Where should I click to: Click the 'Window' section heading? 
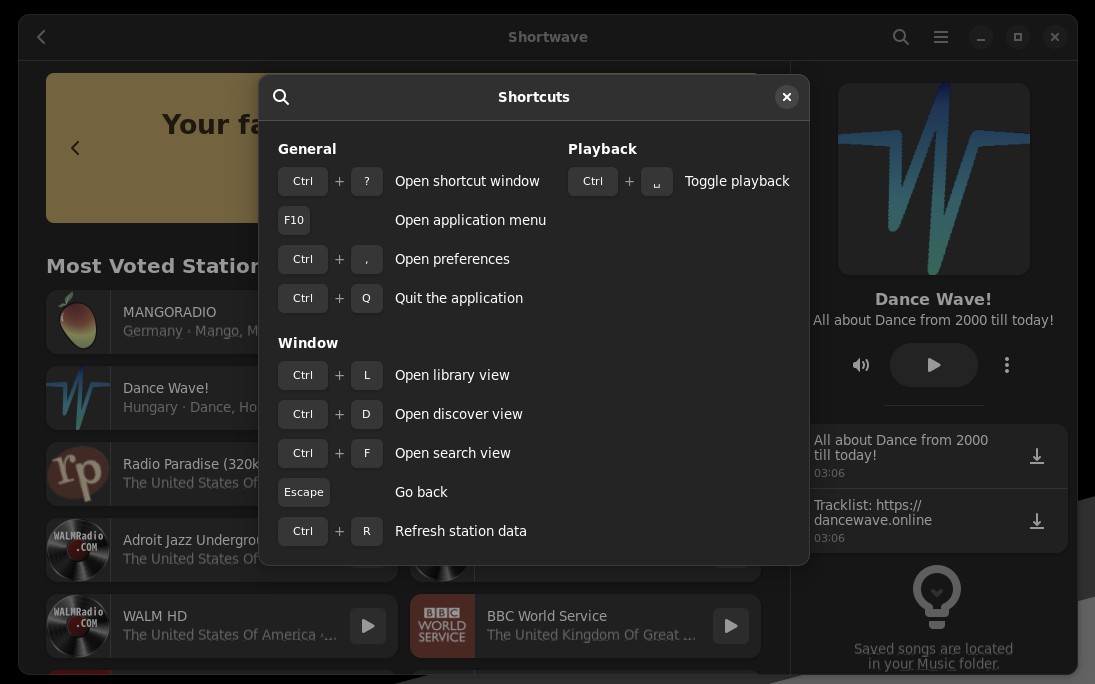pyautogui.click(x=308, y=343)
